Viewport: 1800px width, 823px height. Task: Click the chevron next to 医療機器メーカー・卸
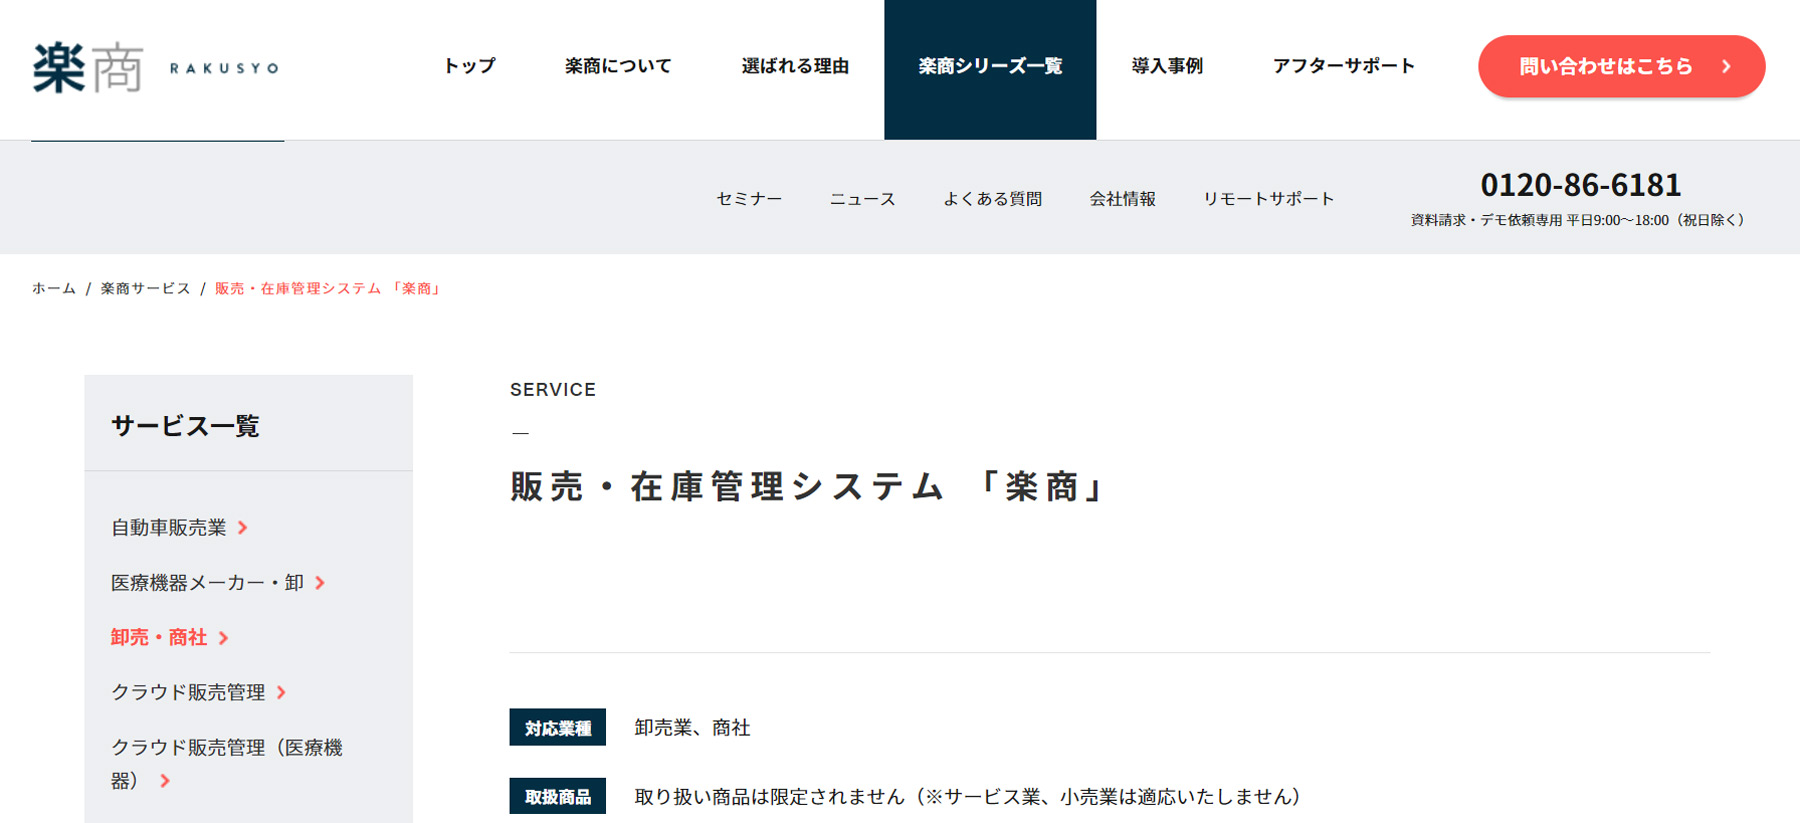[320, 582]
